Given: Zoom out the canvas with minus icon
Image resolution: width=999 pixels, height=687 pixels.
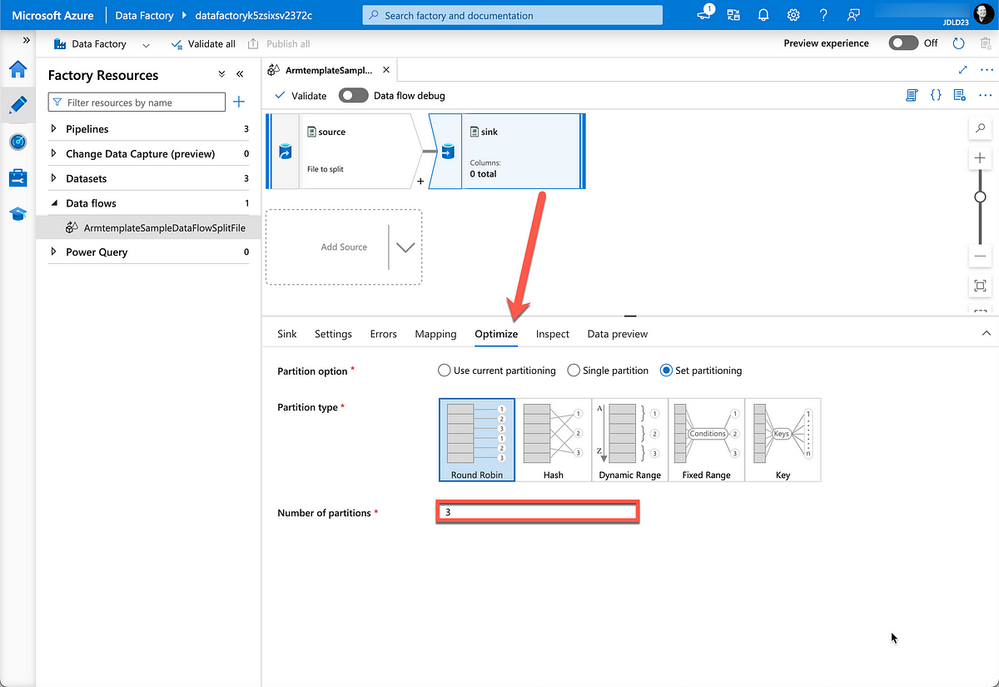Looking at the screenshot, I should [x=980, y=256].
